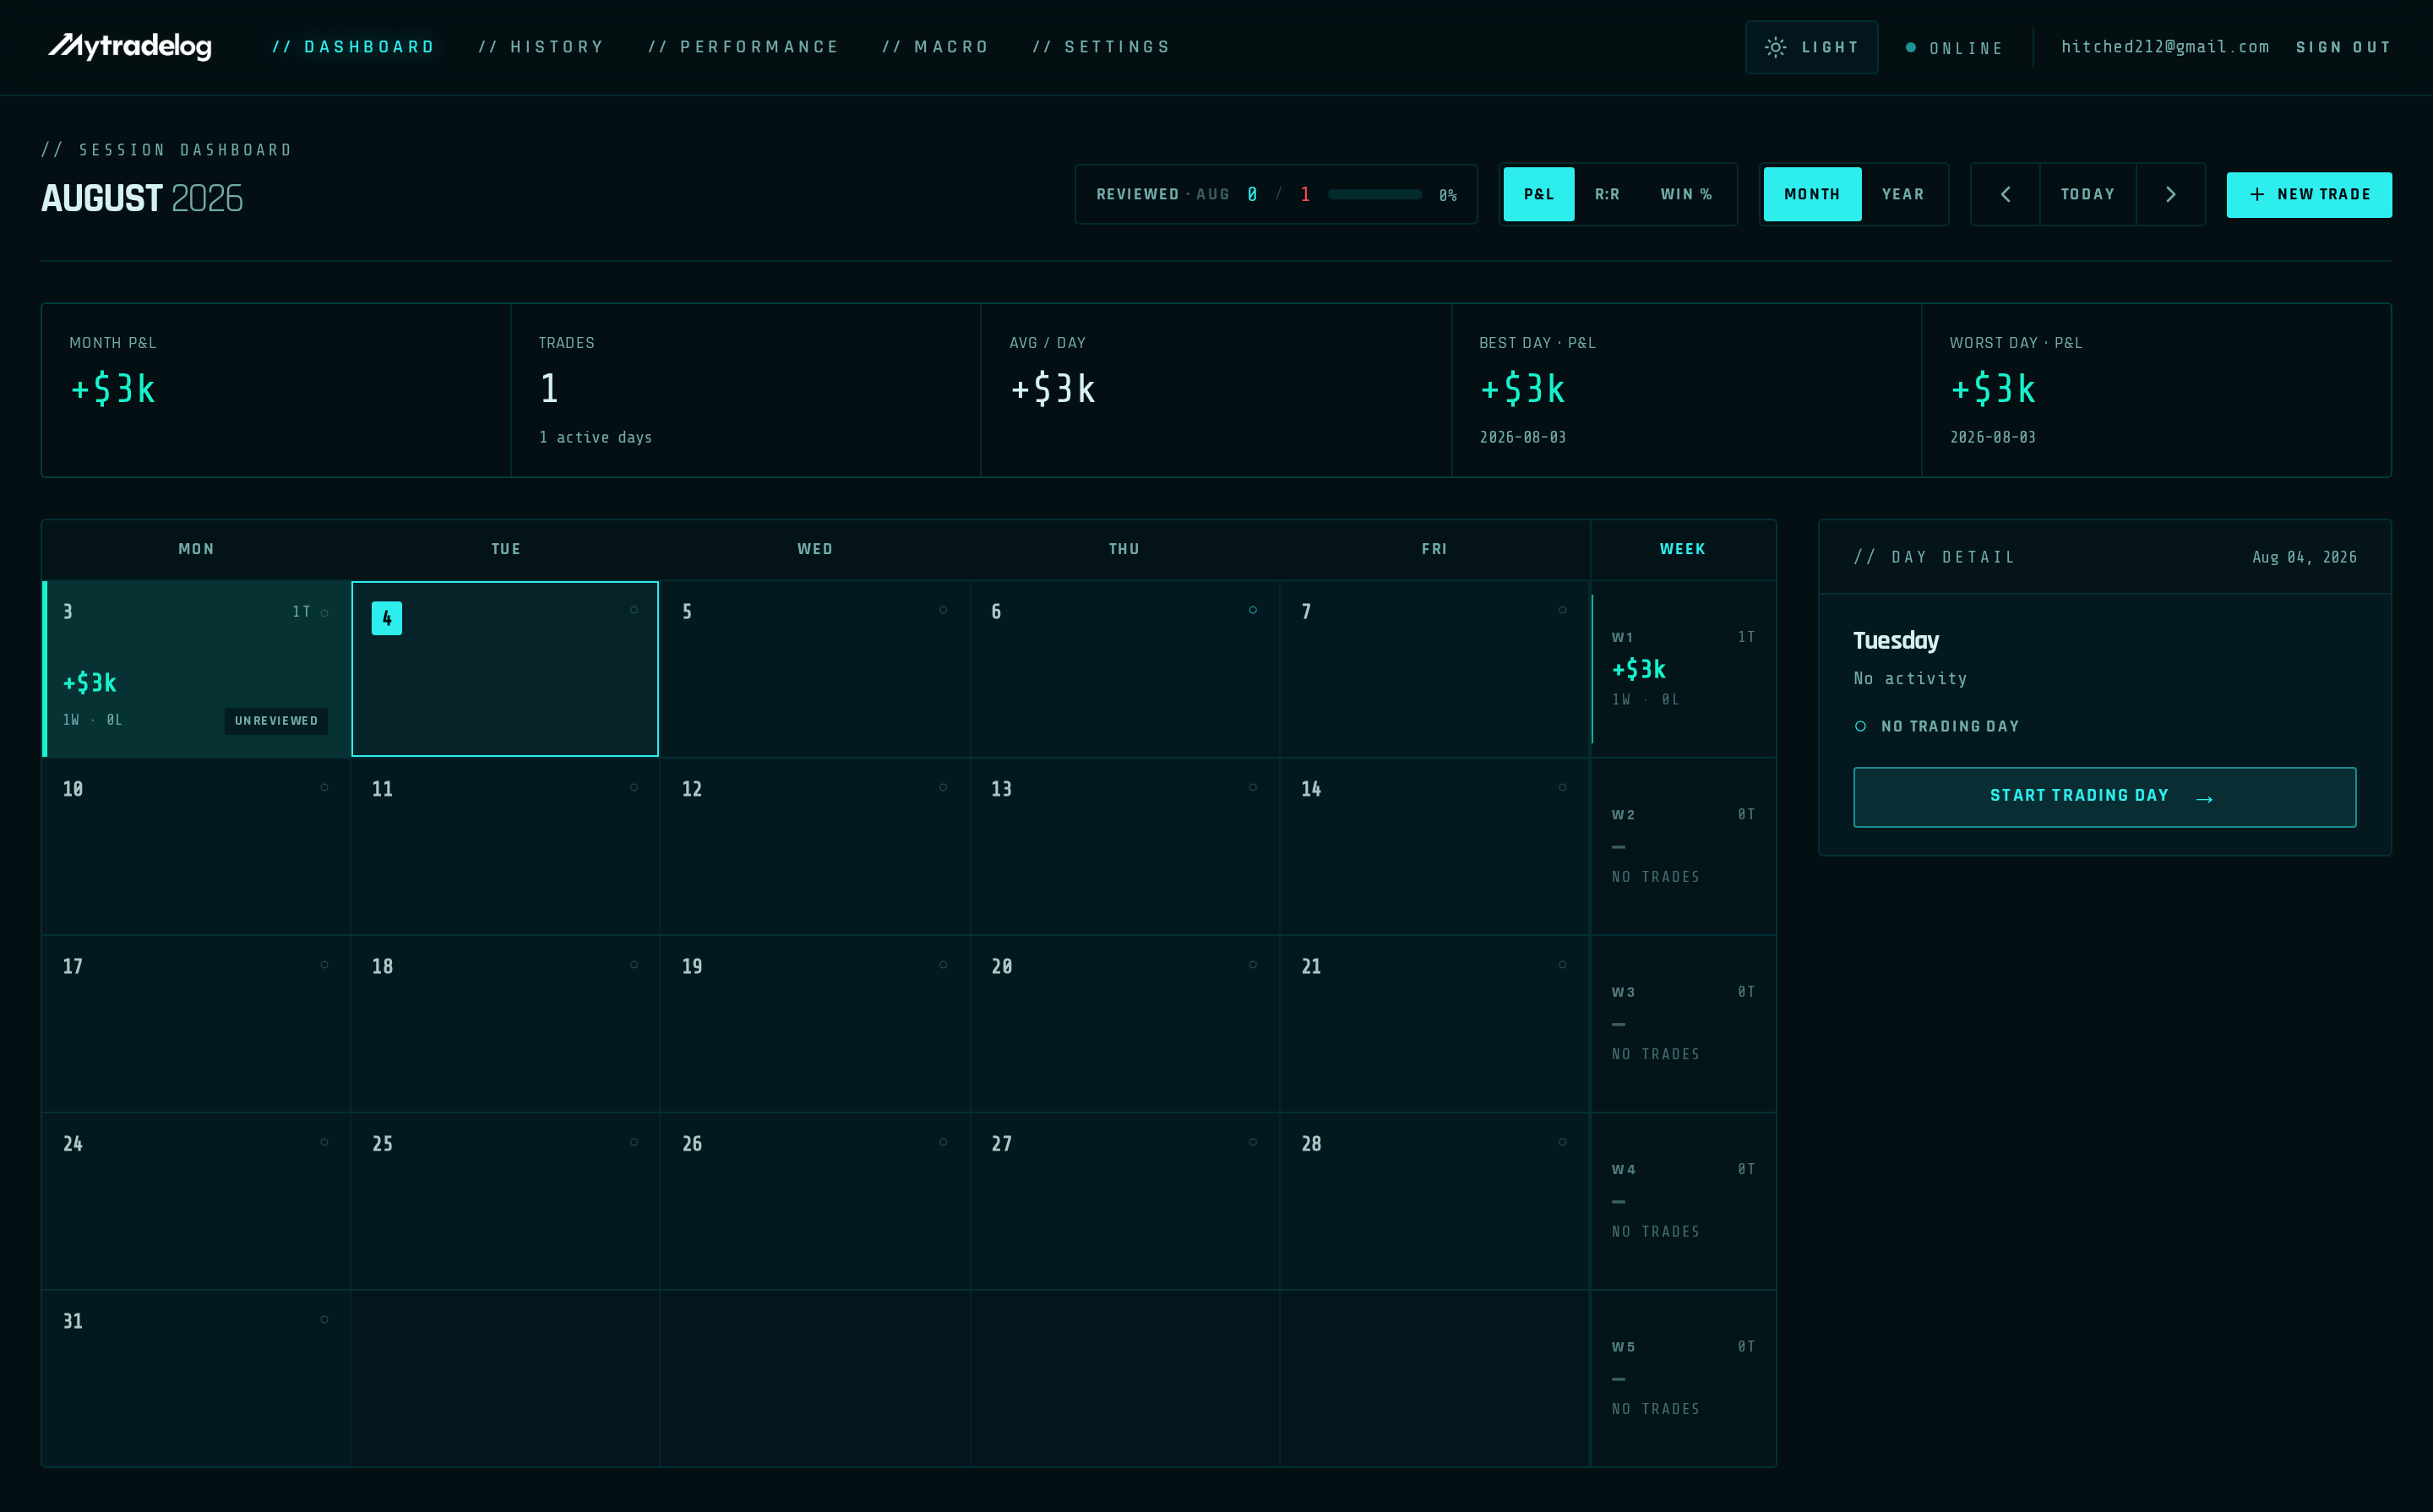Select calendar day 5
The image size is (2433, 1512).
[815, 669]
